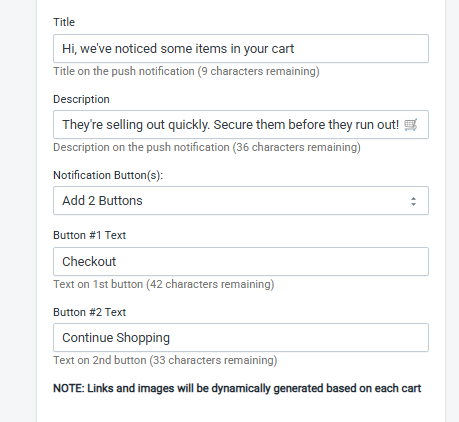The height and width of the screenshot is (422, 459).
Task: Focus the Title input field
Action: [241, 49]
